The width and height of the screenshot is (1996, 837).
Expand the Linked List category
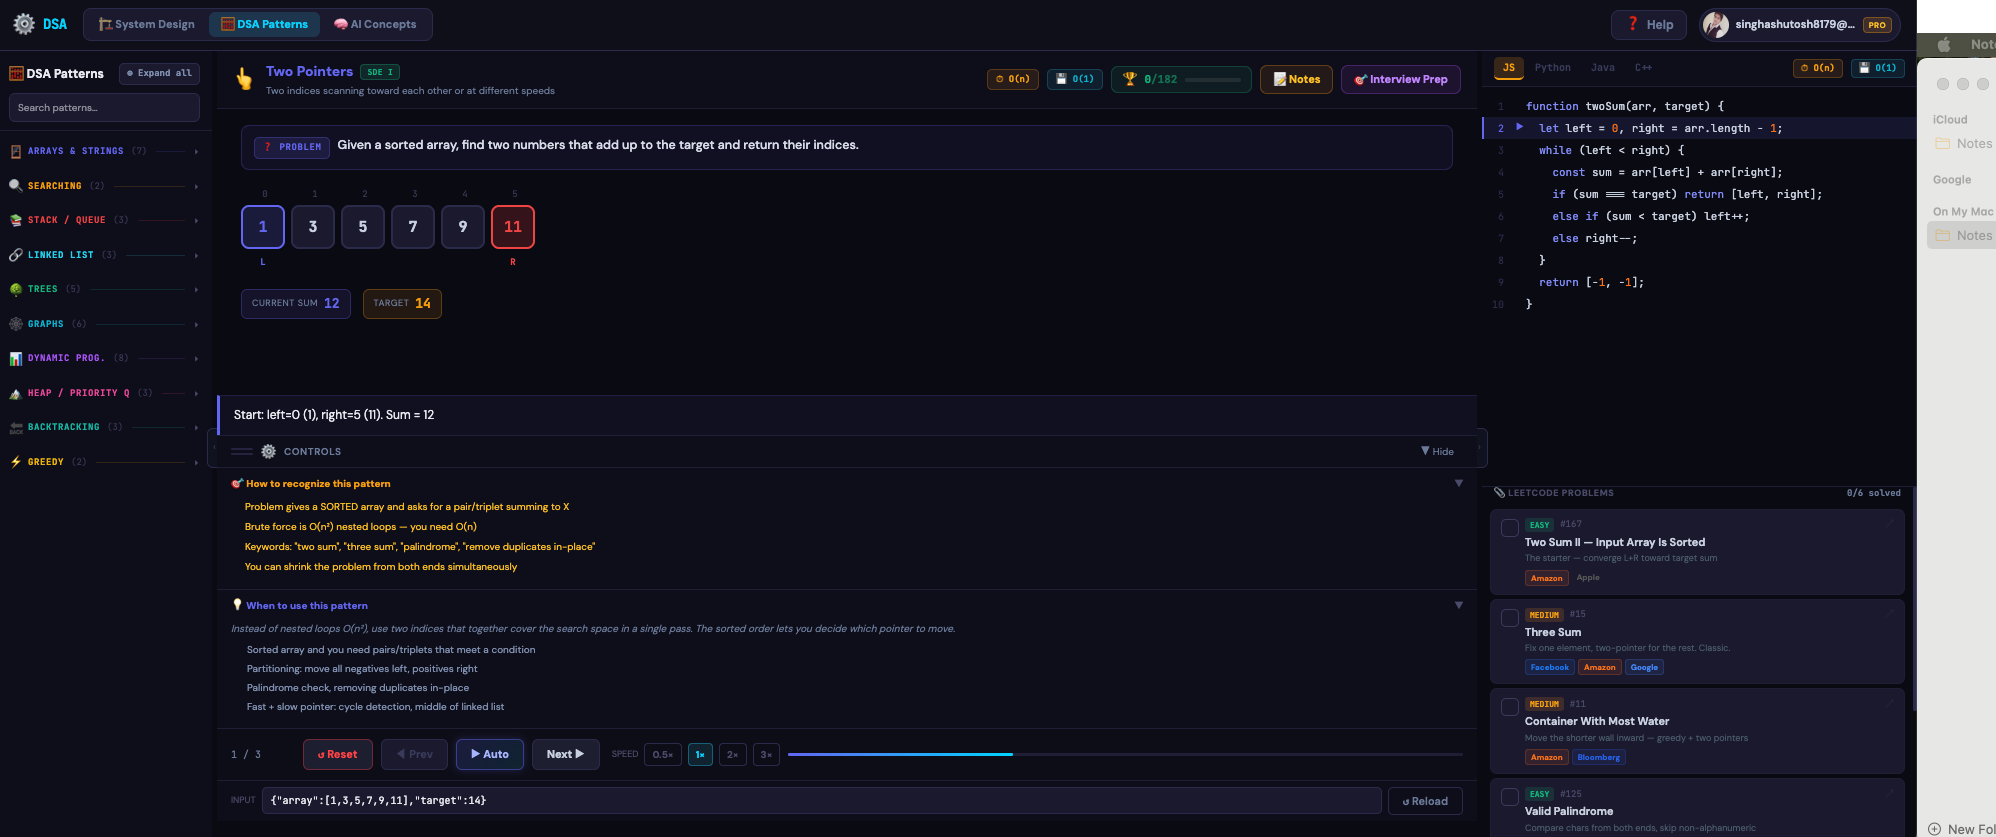[104, 255]
